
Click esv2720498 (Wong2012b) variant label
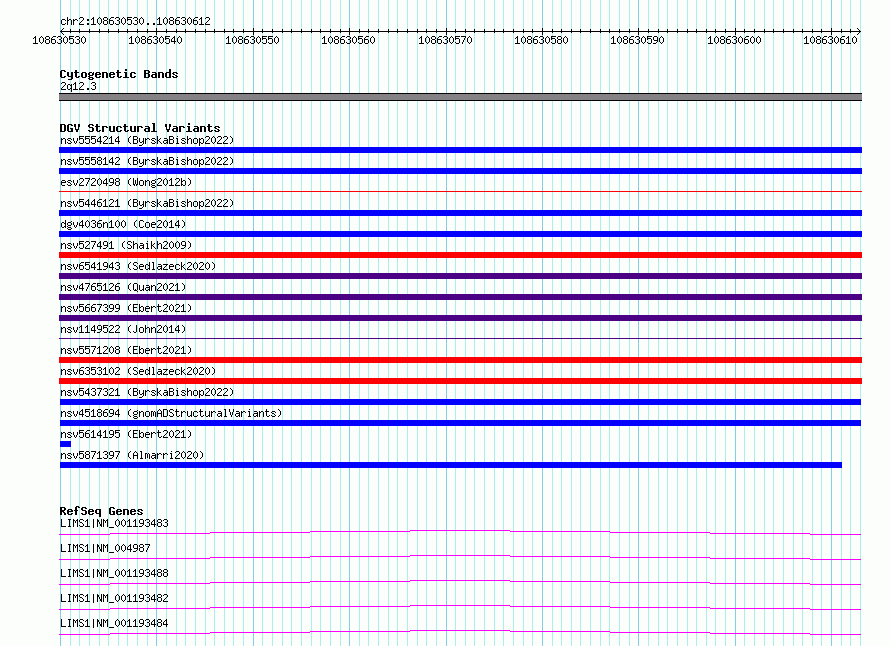126,182
